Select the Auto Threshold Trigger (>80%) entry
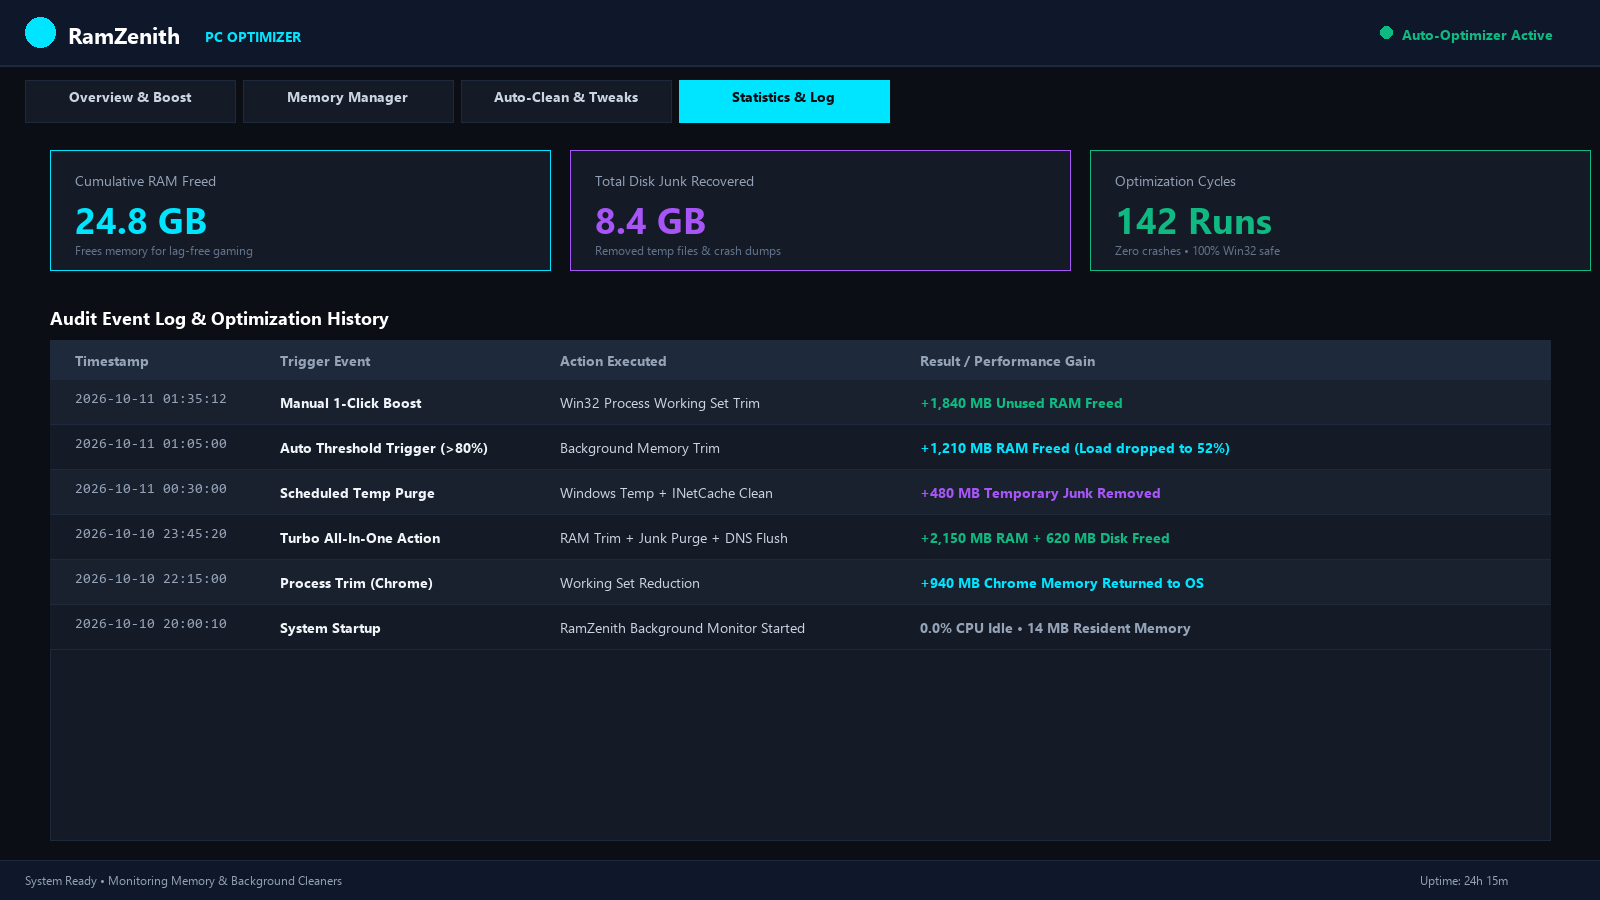 pyautogui.click(x=800, y=448)
